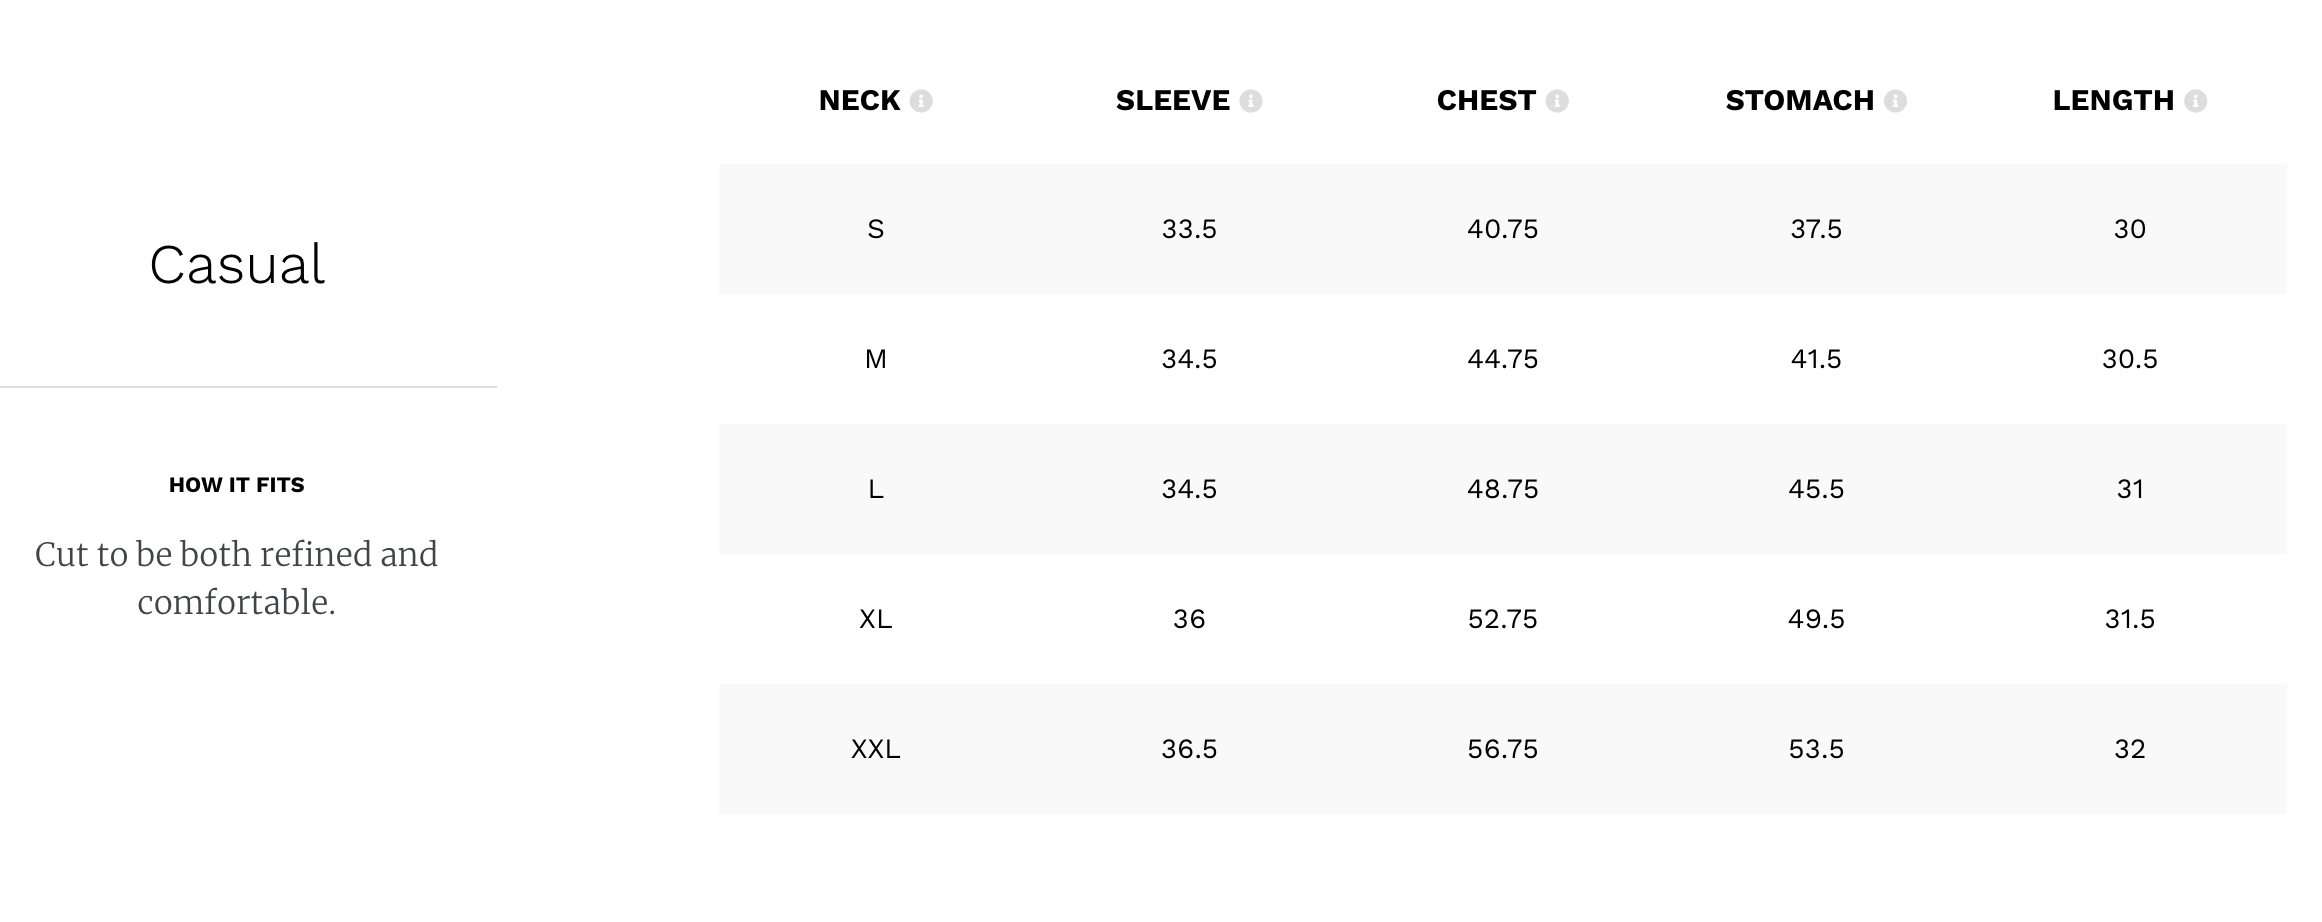Click the info icon beside SLEEVE
The width and height of the screenshot is (2322, 922).
[1250, 101]
